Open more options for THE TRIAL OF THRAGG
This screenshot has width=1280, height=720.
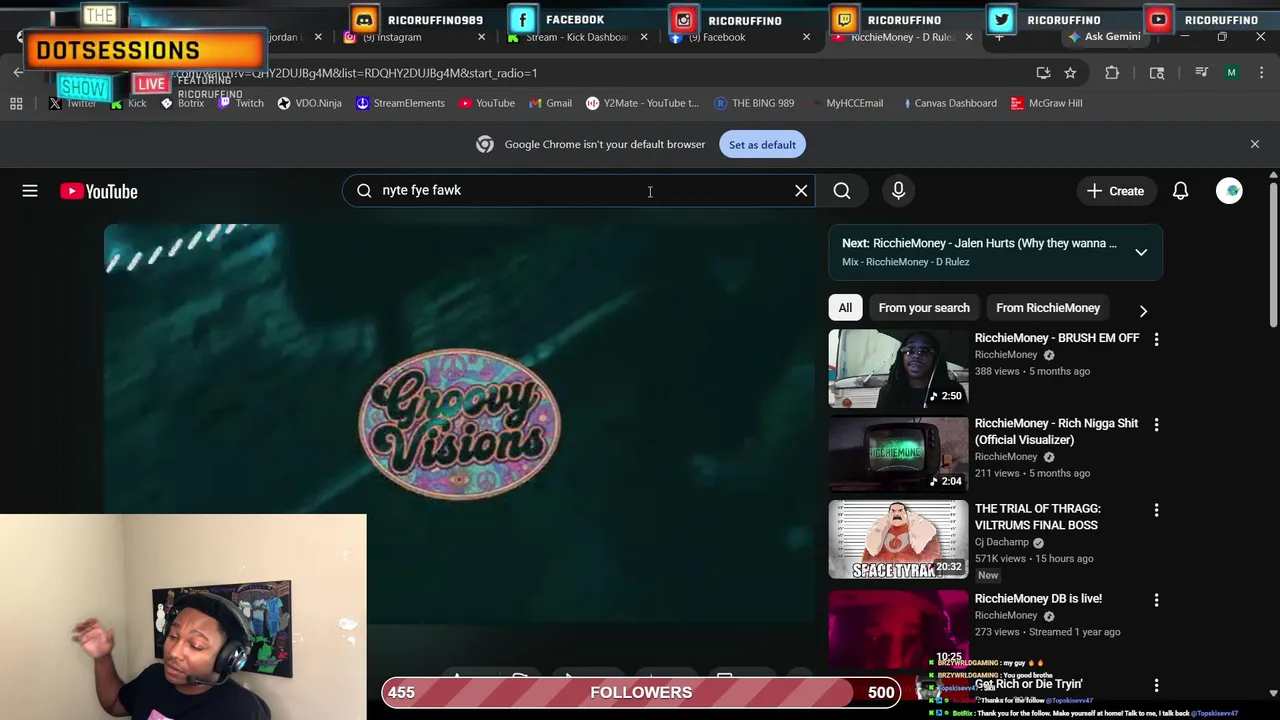1156,510
